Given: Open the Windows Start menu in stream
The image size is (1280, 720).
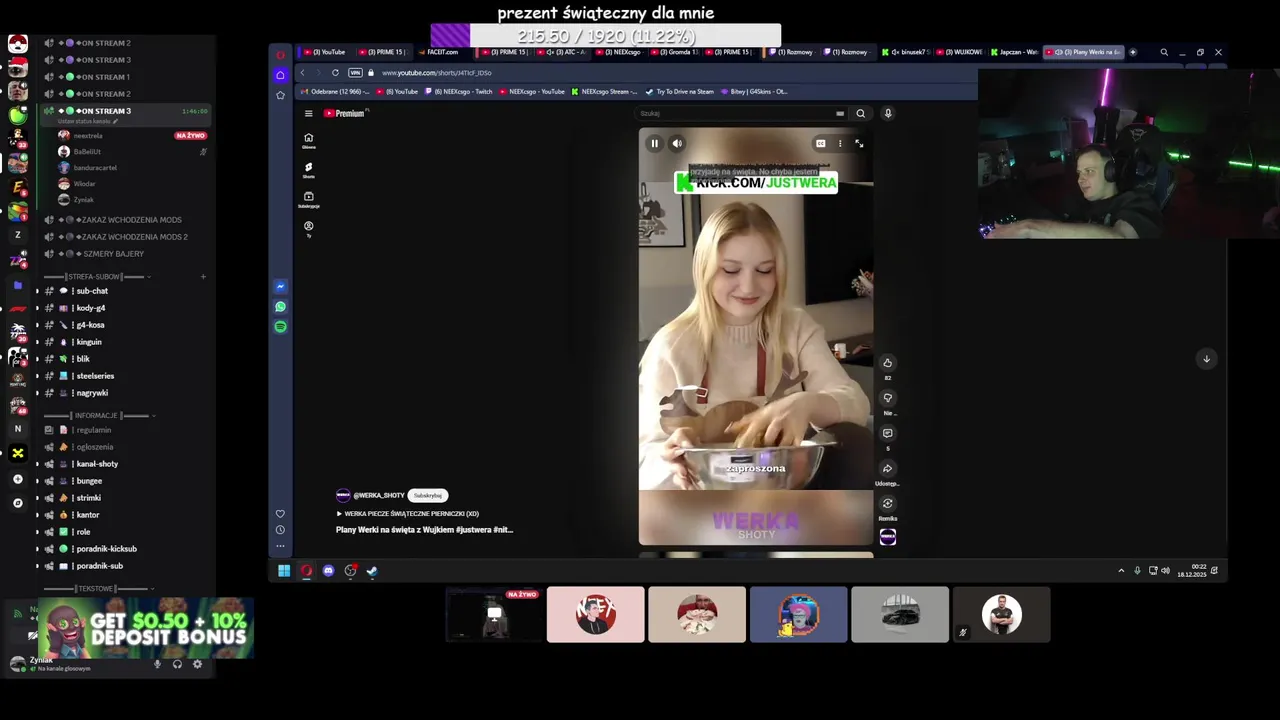Looking at the screenshot, I should (284, 571).
